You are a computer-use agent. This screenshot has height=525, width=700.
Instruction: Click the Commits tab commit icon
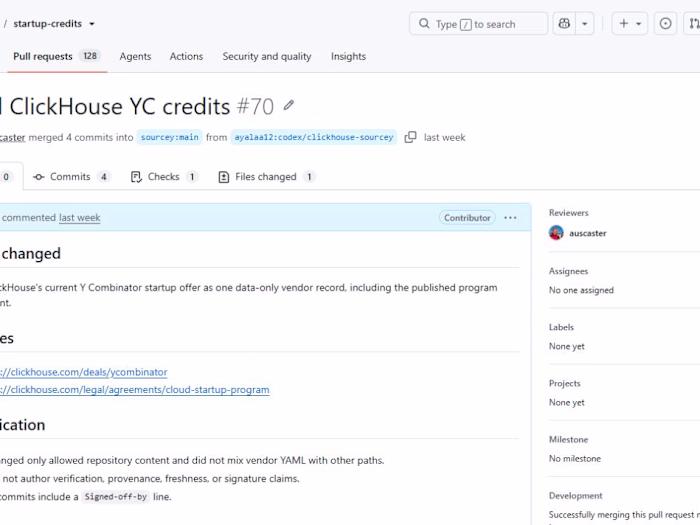tap(38, 177)
